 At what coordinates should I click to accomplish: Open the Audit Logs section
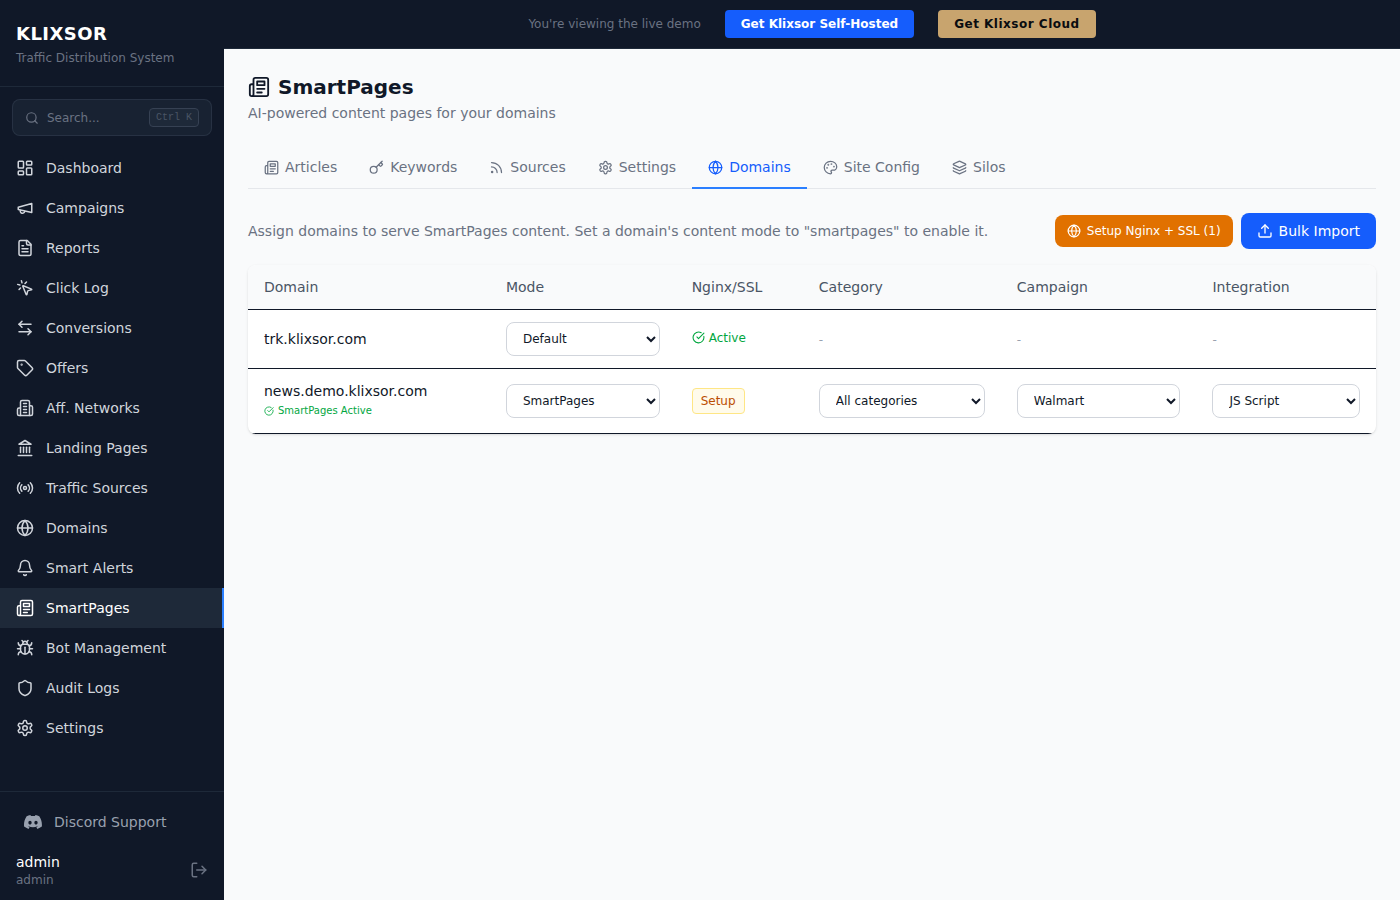click(81, 687)
